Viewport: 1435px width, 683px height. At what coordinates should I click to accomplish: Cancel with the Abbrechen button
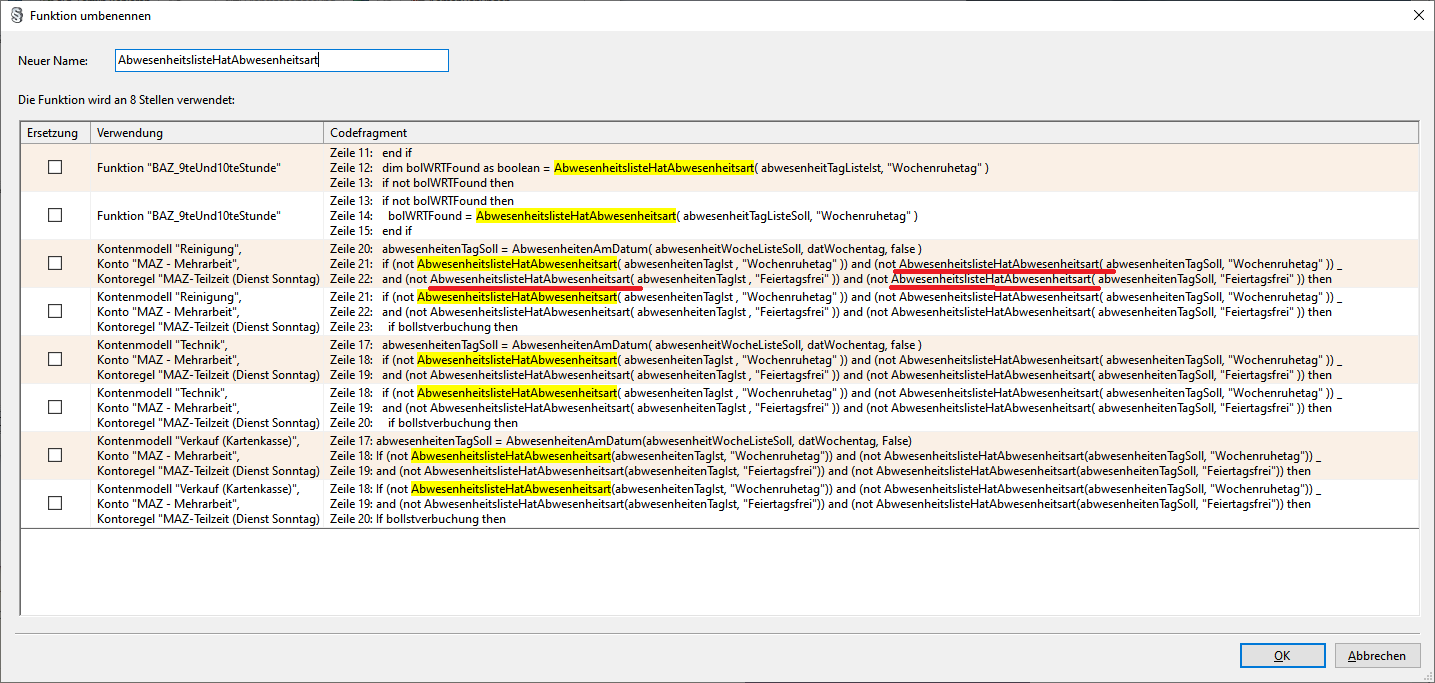pos(1377,656)
